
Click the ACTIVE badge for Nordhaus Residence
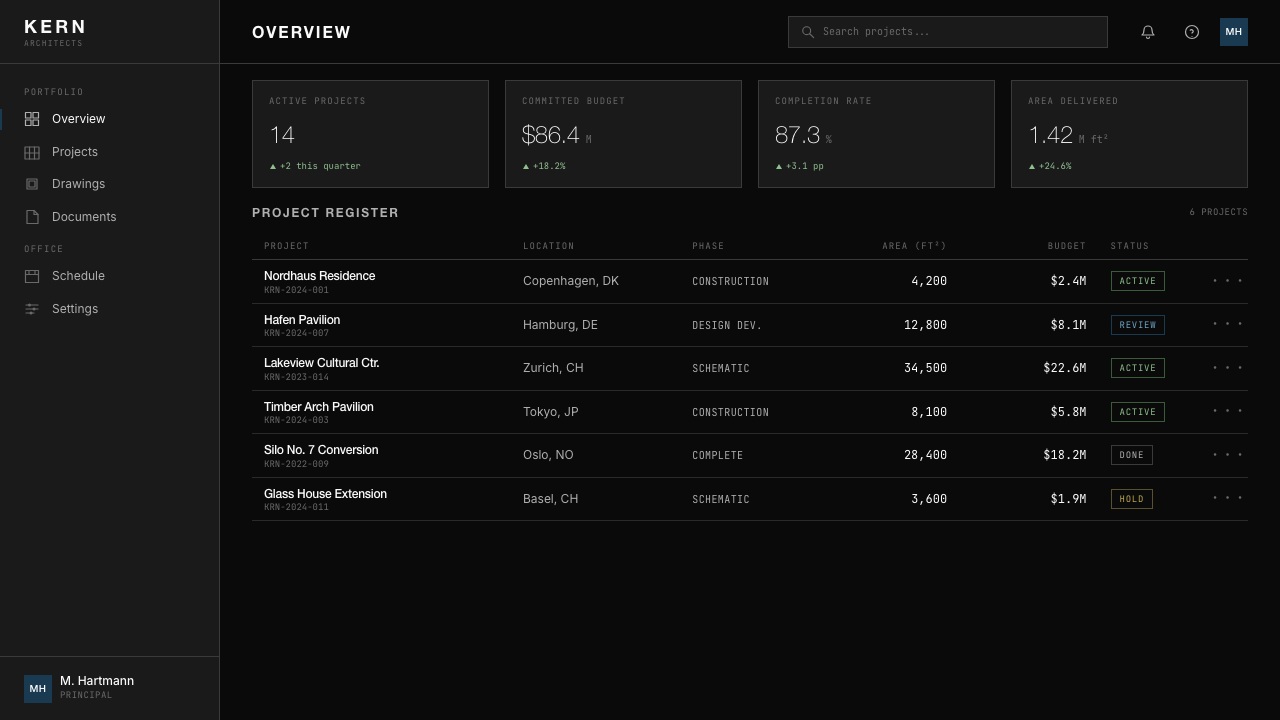[x=1138, y=281]
